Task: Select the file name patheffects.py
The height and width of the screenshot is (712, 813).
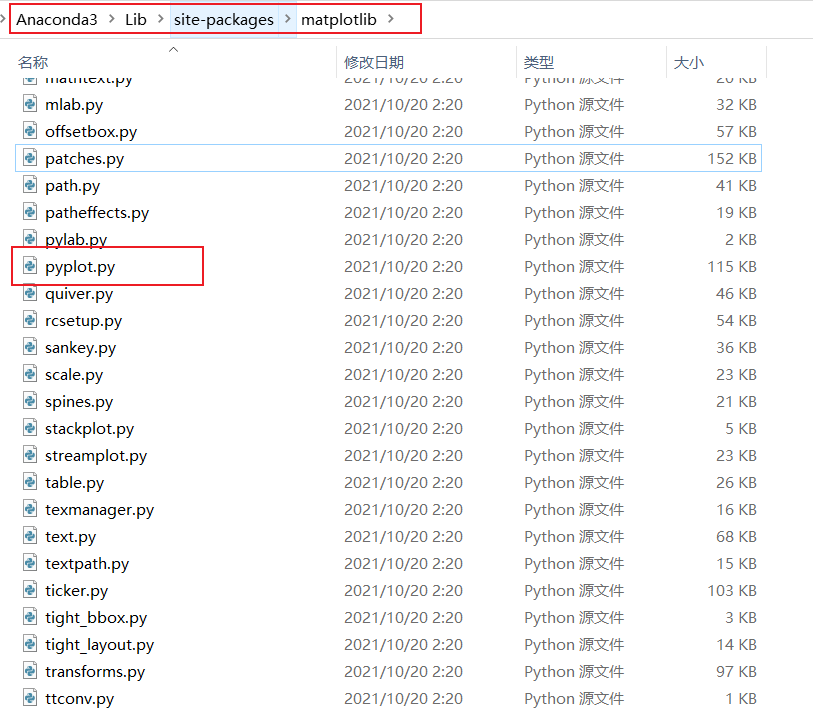Action: [97, 213]
